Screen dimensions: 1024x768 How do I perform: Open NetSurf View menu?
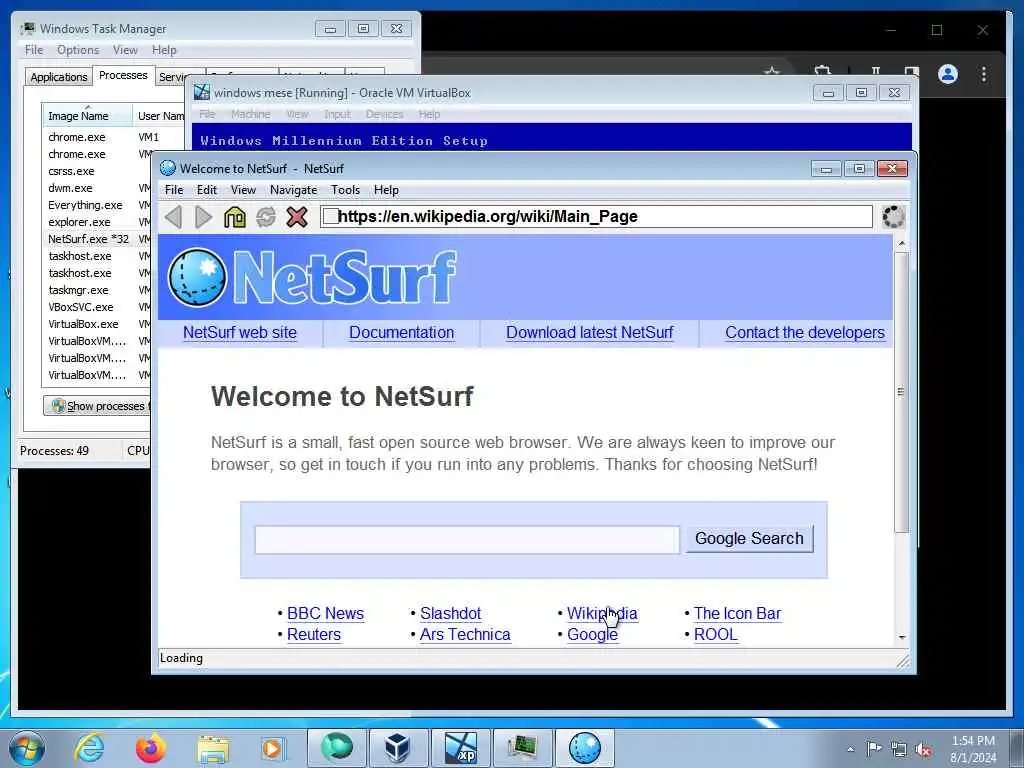coord(243,189)
